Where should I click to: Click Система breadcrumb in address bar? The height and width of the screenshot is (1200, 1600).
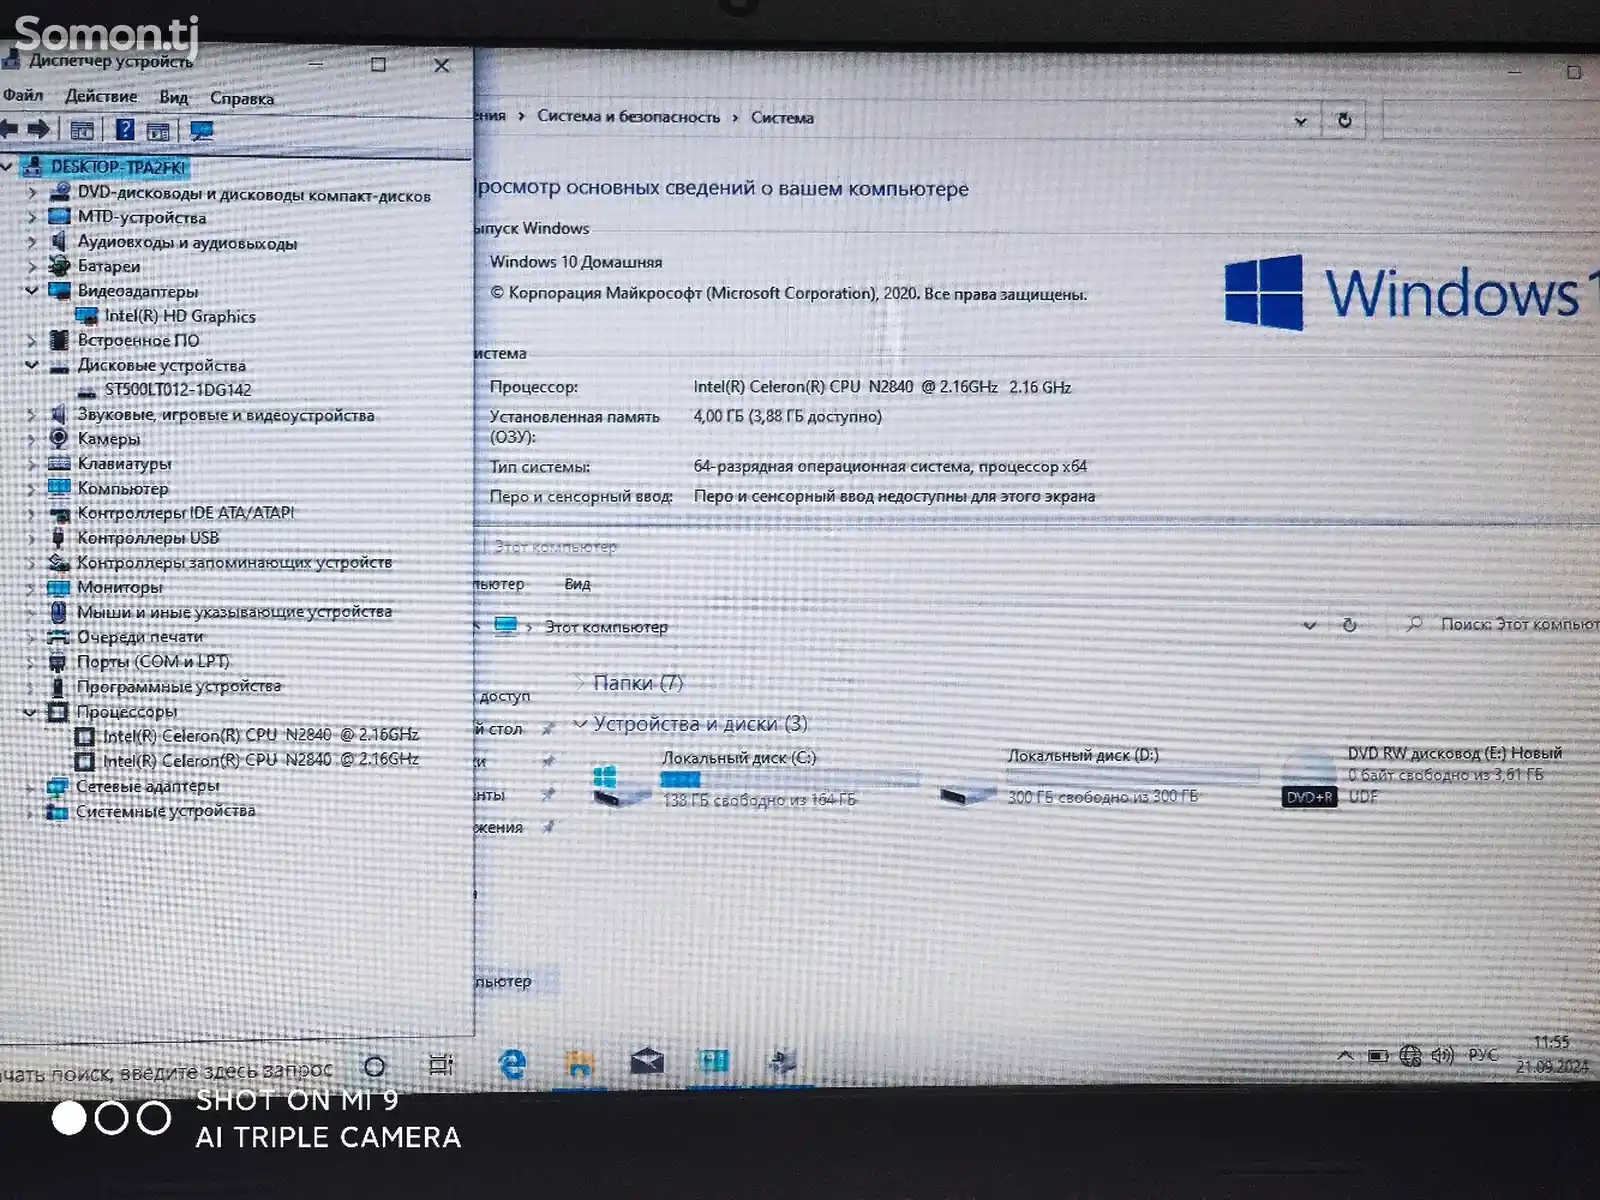coord(782,118)
